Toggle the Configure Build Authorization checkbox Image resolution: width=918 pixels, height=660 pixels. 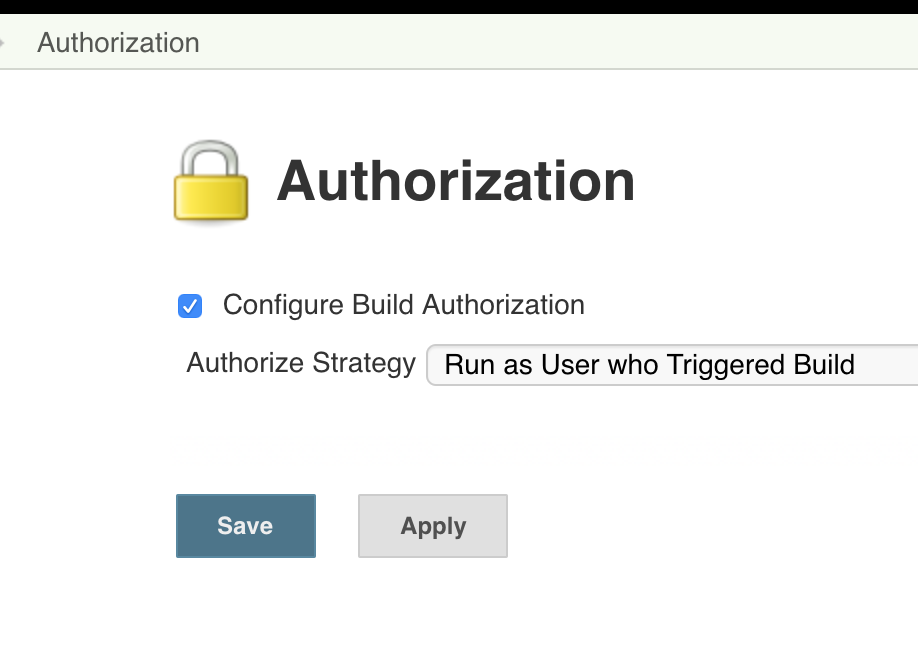click(190, 306)
